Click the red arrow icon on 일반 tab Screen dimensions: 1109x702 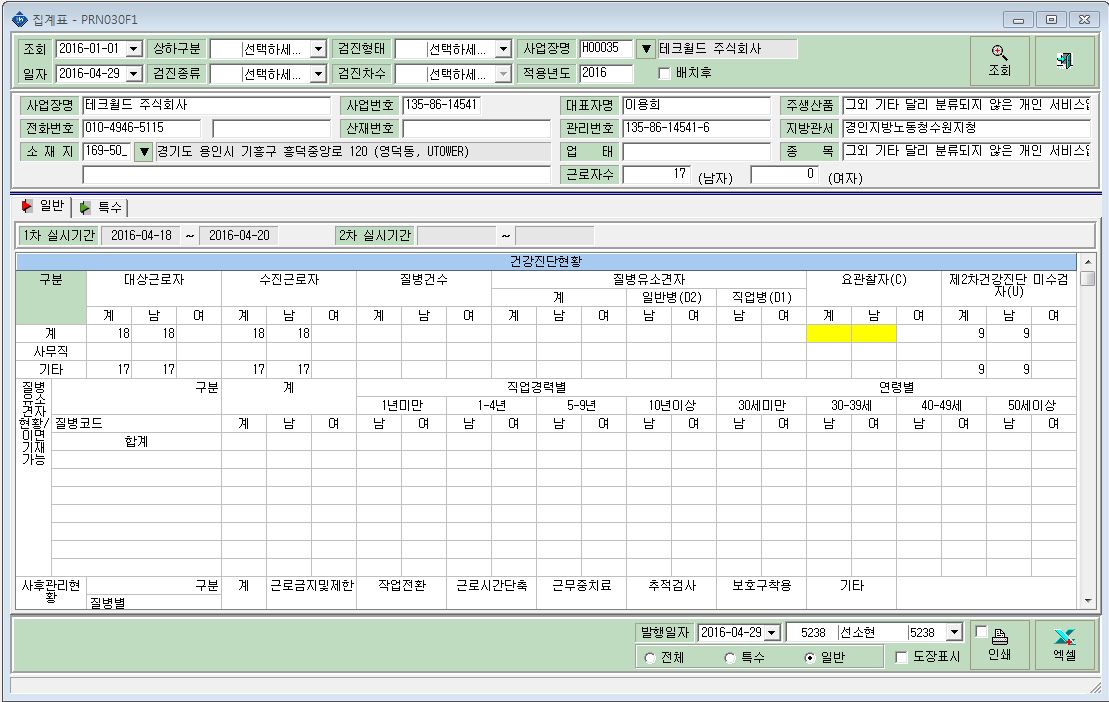point(27,206)
